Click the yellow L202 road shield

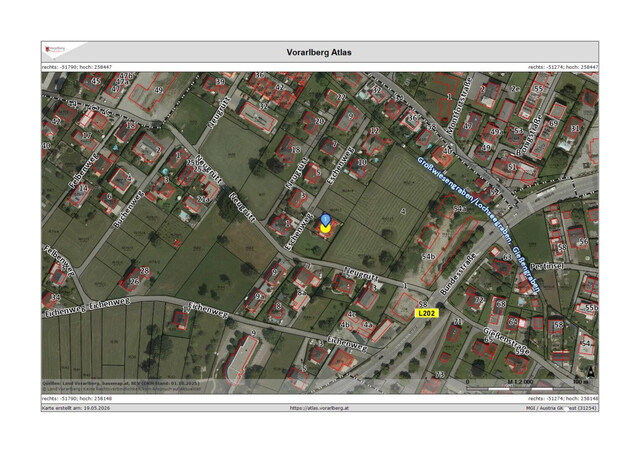pos(427,313)
